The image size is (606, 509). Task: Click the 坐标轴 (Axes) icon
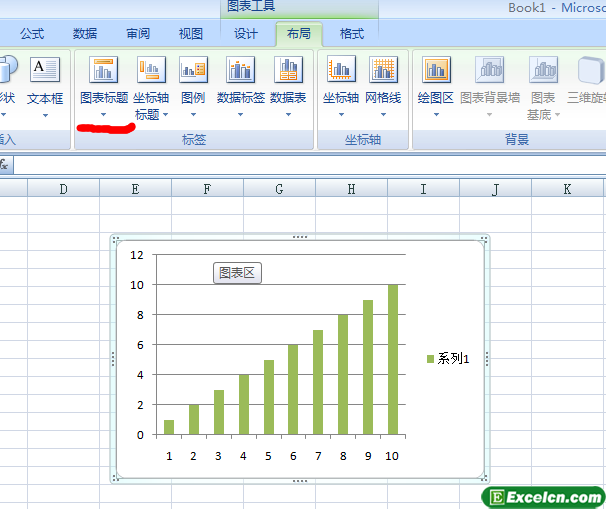tap(341, 70)
